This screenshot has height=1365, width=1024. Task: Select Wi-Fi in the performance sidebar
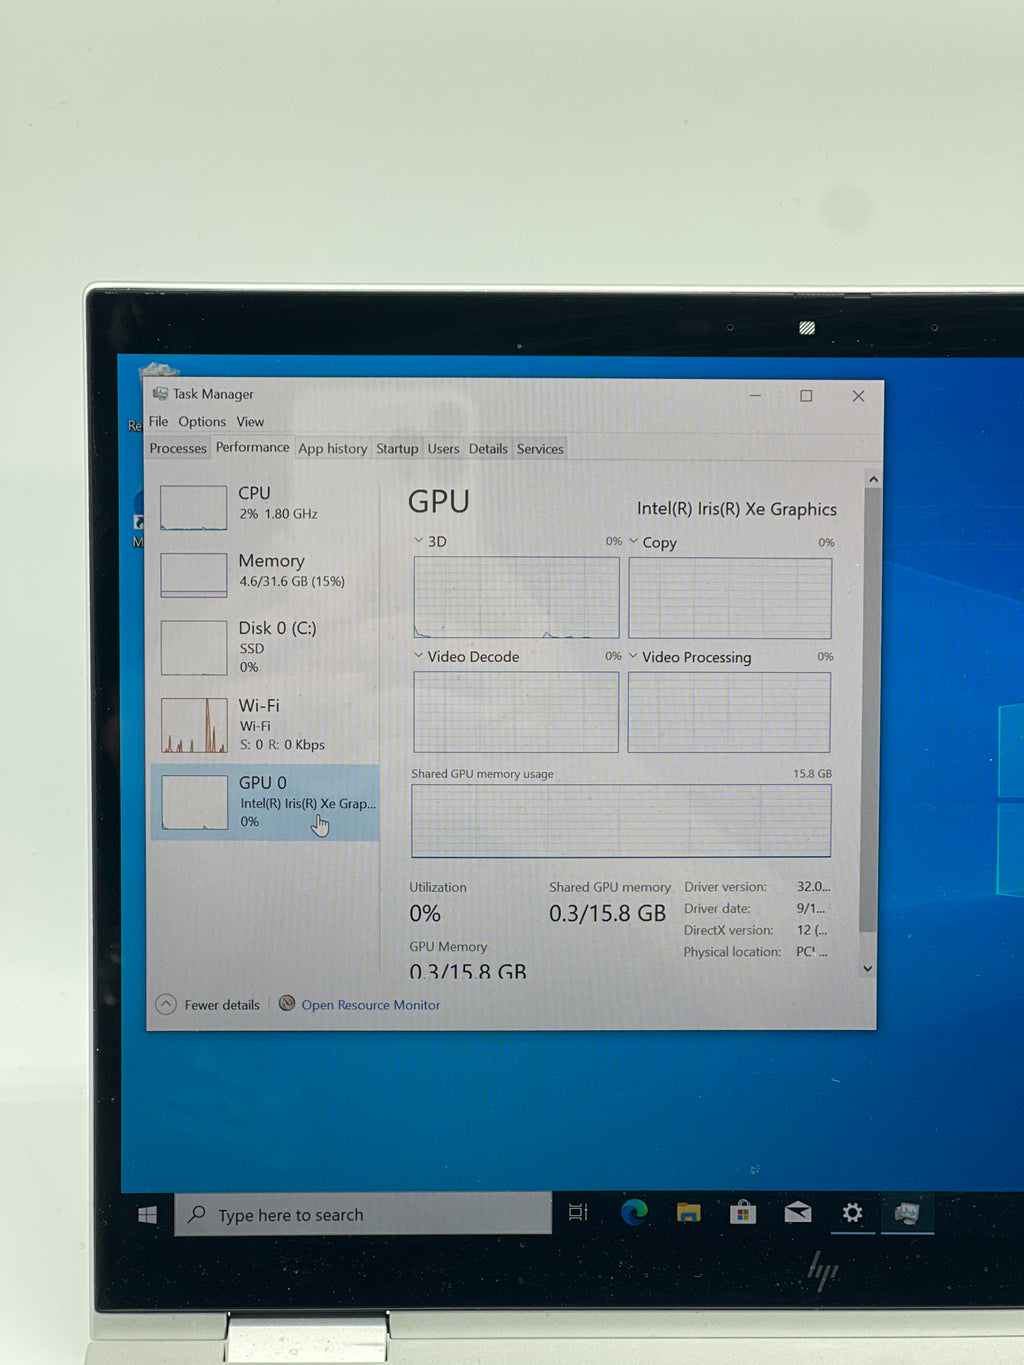coord(265,724)
